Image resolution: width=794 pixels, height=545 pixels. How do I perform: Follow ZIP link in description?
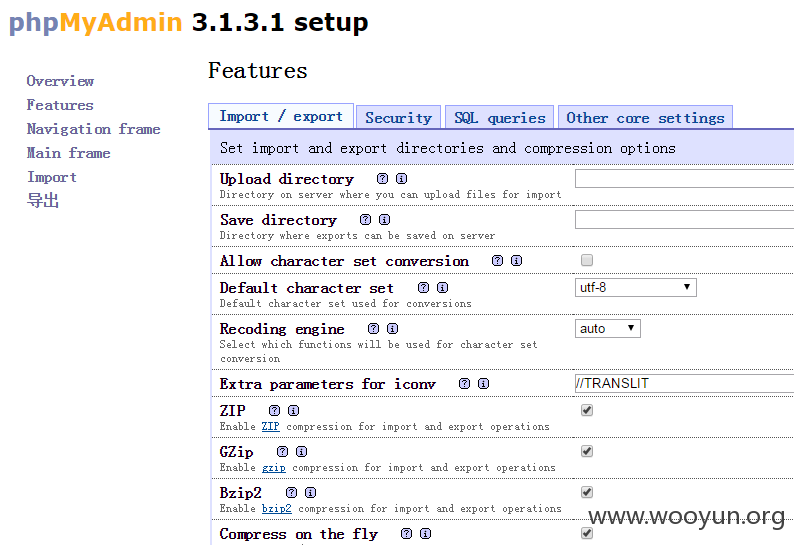click(270, 426)
